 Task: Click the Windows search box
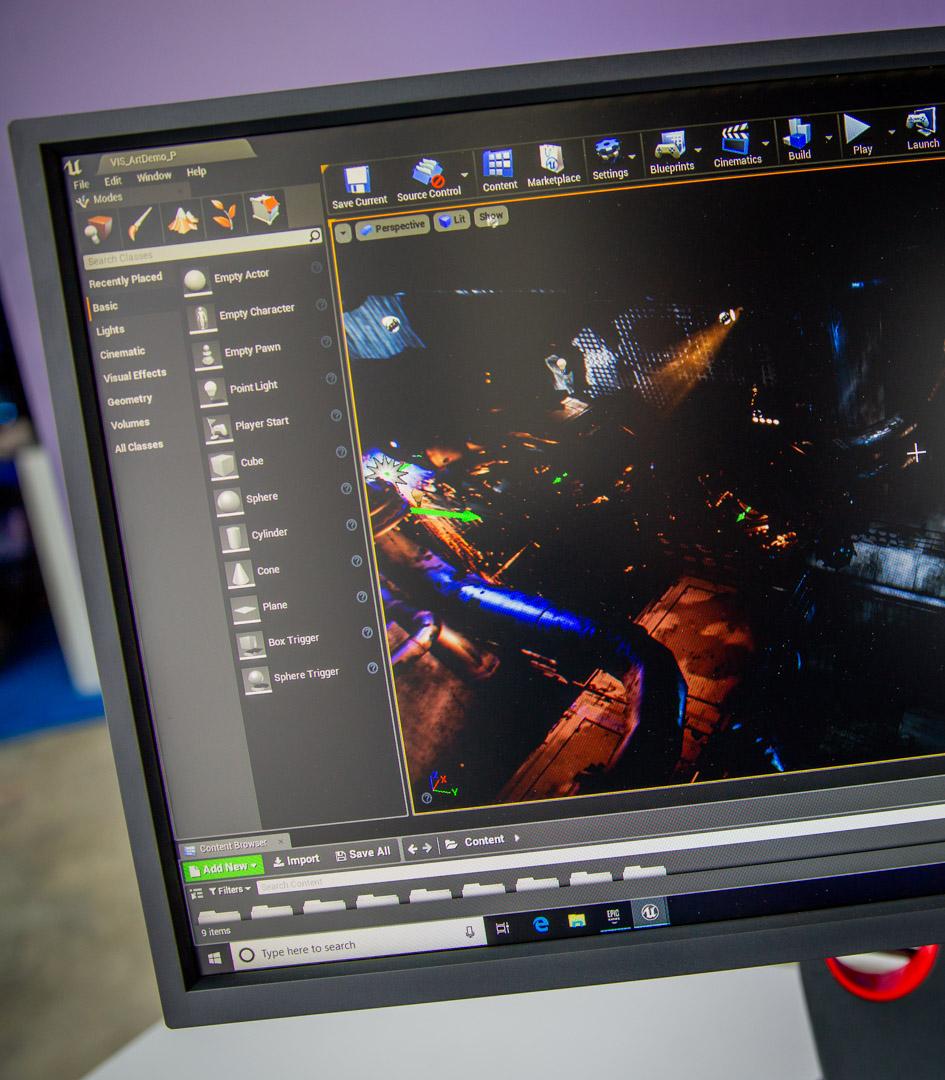pyautogui.click(x=357, y=943)
